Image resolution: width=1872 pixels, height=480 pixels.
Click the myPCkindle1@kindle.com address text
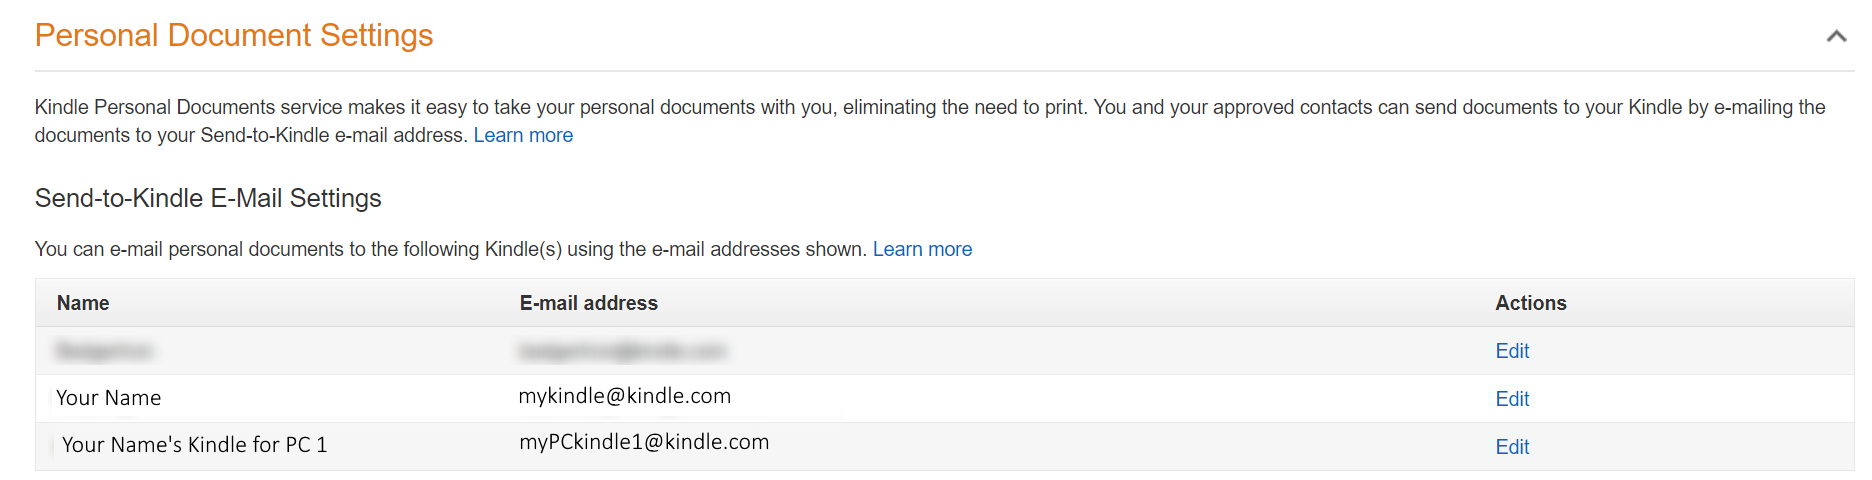coord(644,442)
